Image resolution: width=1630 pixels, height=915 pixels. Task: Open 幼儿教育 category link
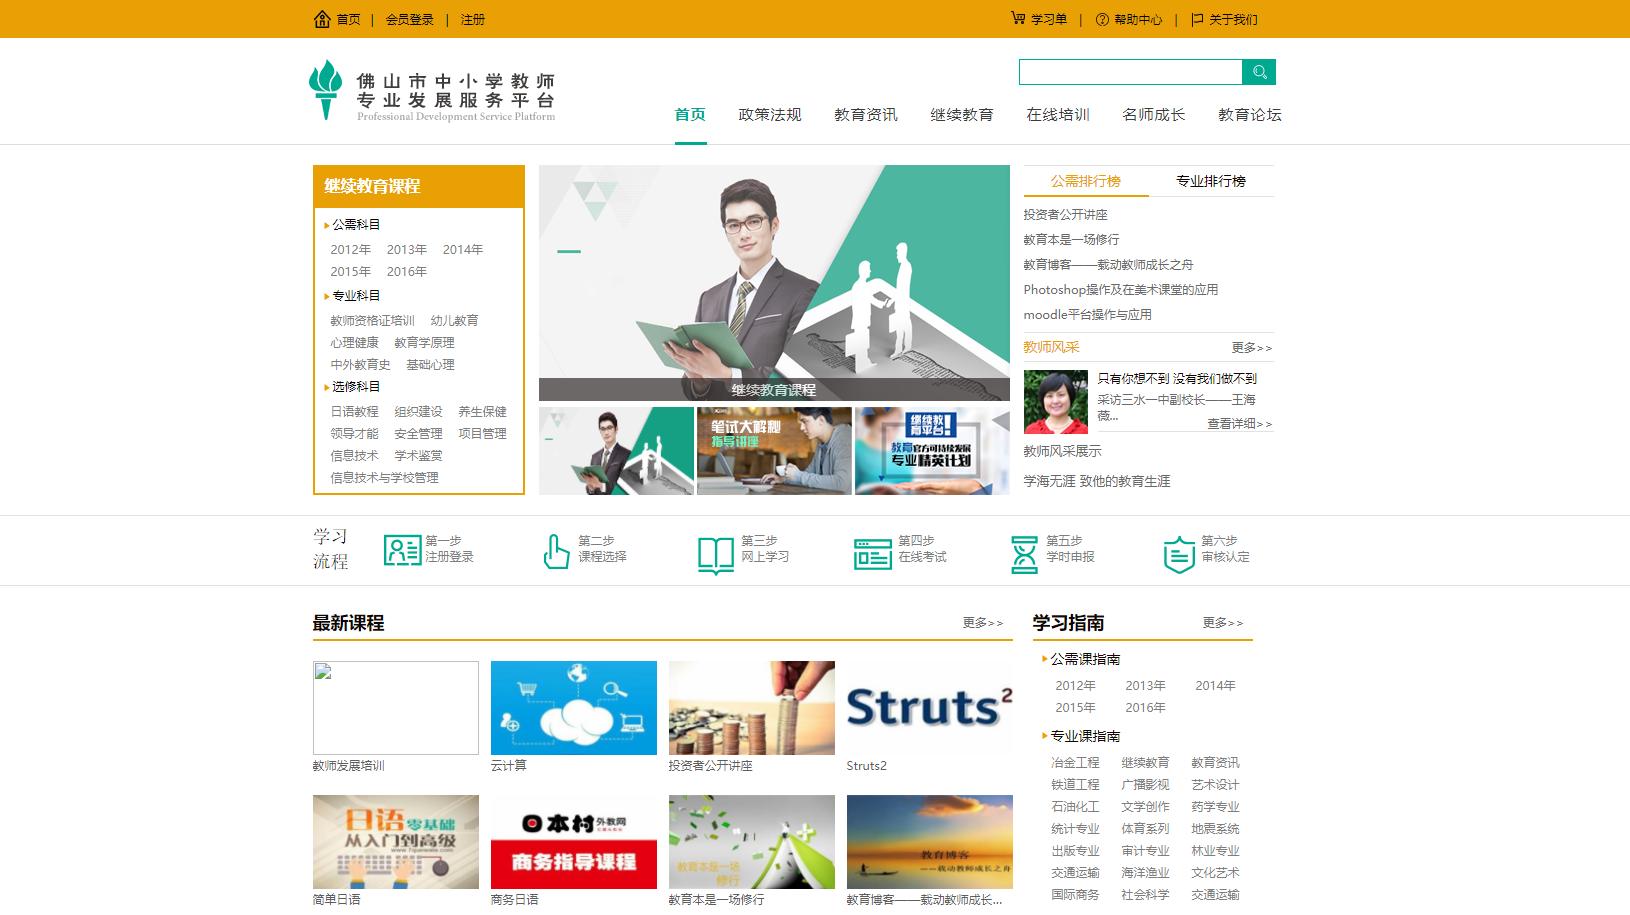click(x=454, y=321)
